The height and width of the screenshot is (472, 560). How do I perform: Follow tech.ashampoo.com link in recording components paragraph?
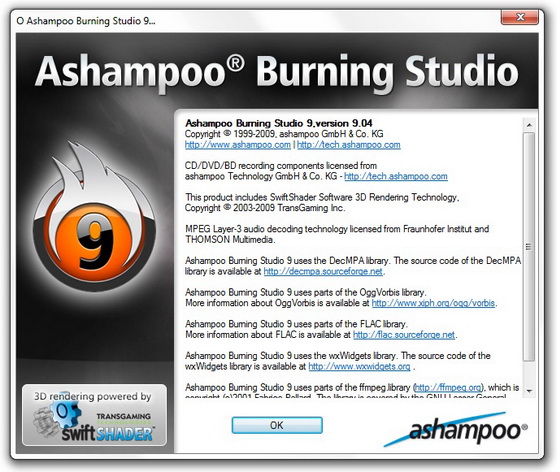[396, 176]
